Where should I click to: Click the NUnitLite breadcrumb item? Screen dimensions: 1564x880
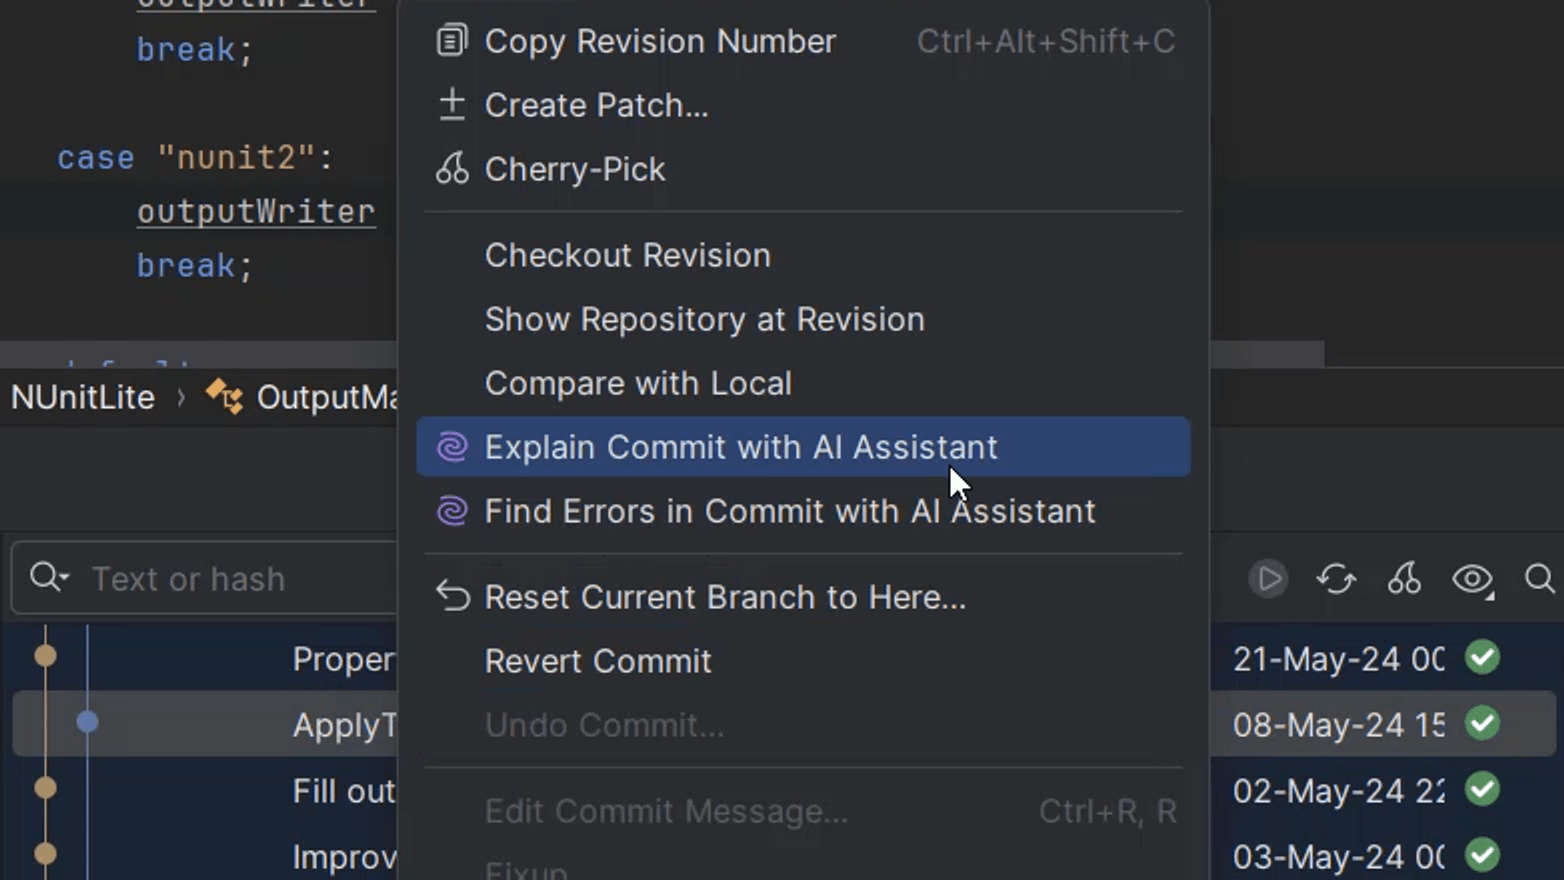click(x=83, y=397)
